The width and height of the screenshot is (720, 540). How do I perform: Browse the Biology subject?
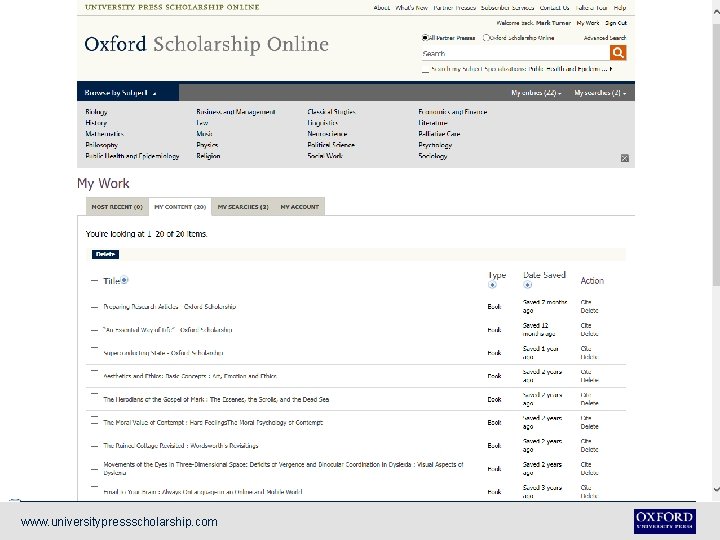96,112
